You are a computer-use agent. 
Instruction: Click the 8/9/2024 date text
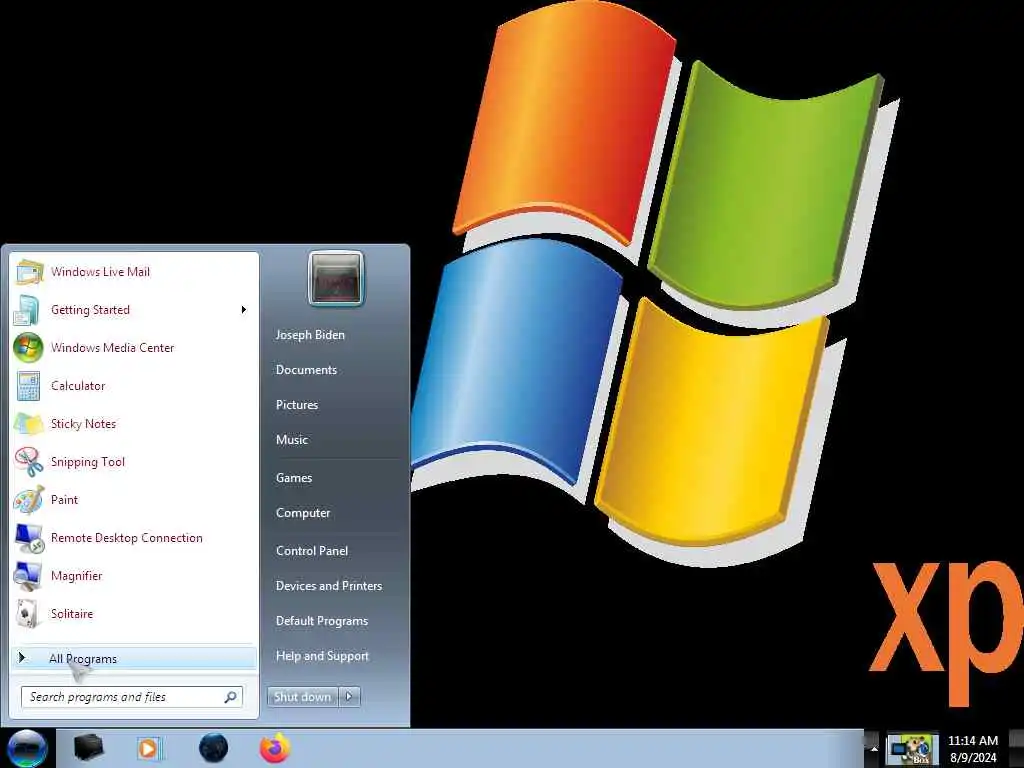click(973, 758)
